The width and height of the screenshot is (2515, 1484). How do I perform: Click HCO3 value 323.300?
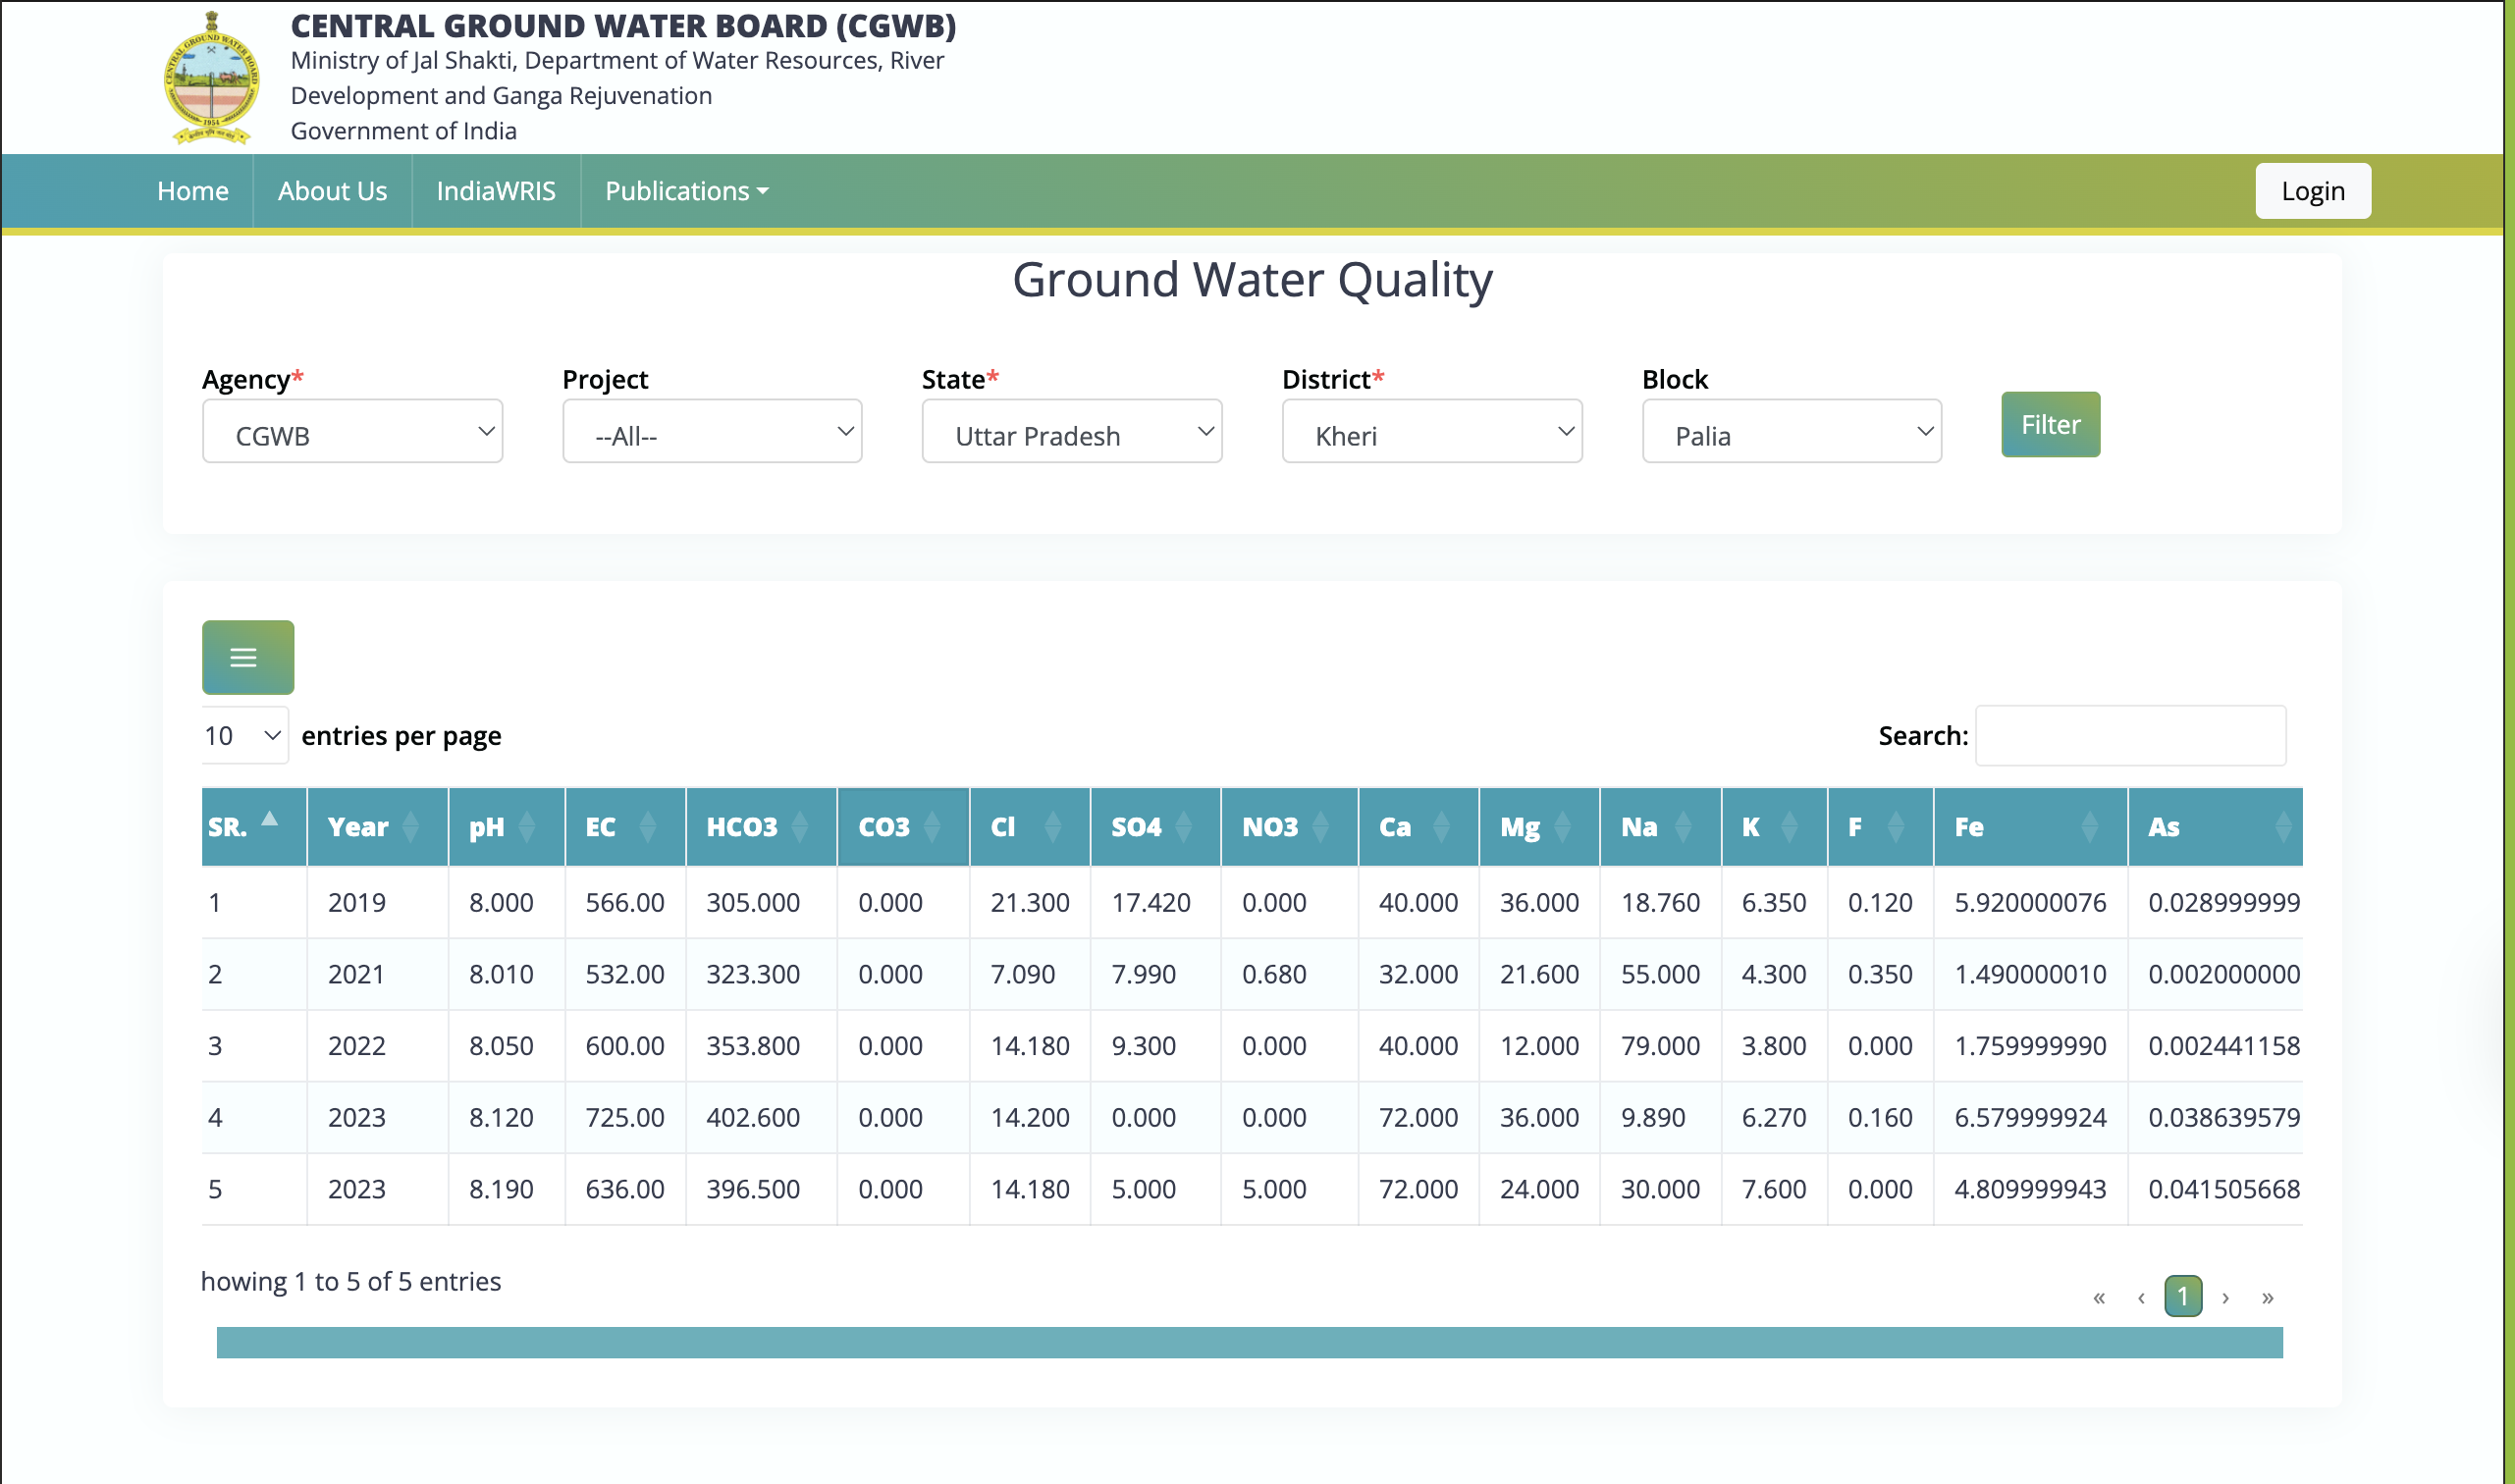click(753, 974)
